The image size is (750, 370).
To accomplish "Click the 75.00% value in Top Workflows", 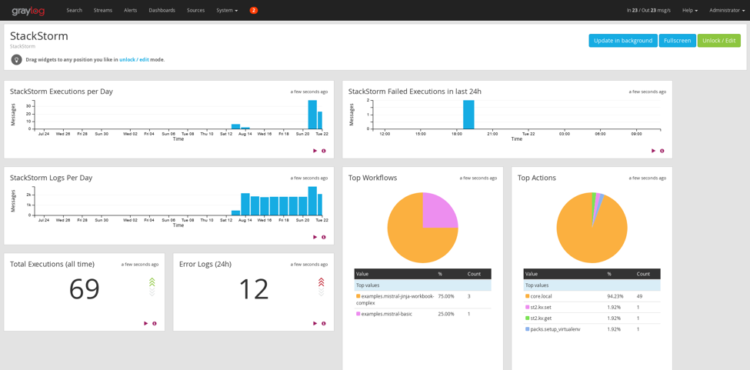I will pos(445,296).
